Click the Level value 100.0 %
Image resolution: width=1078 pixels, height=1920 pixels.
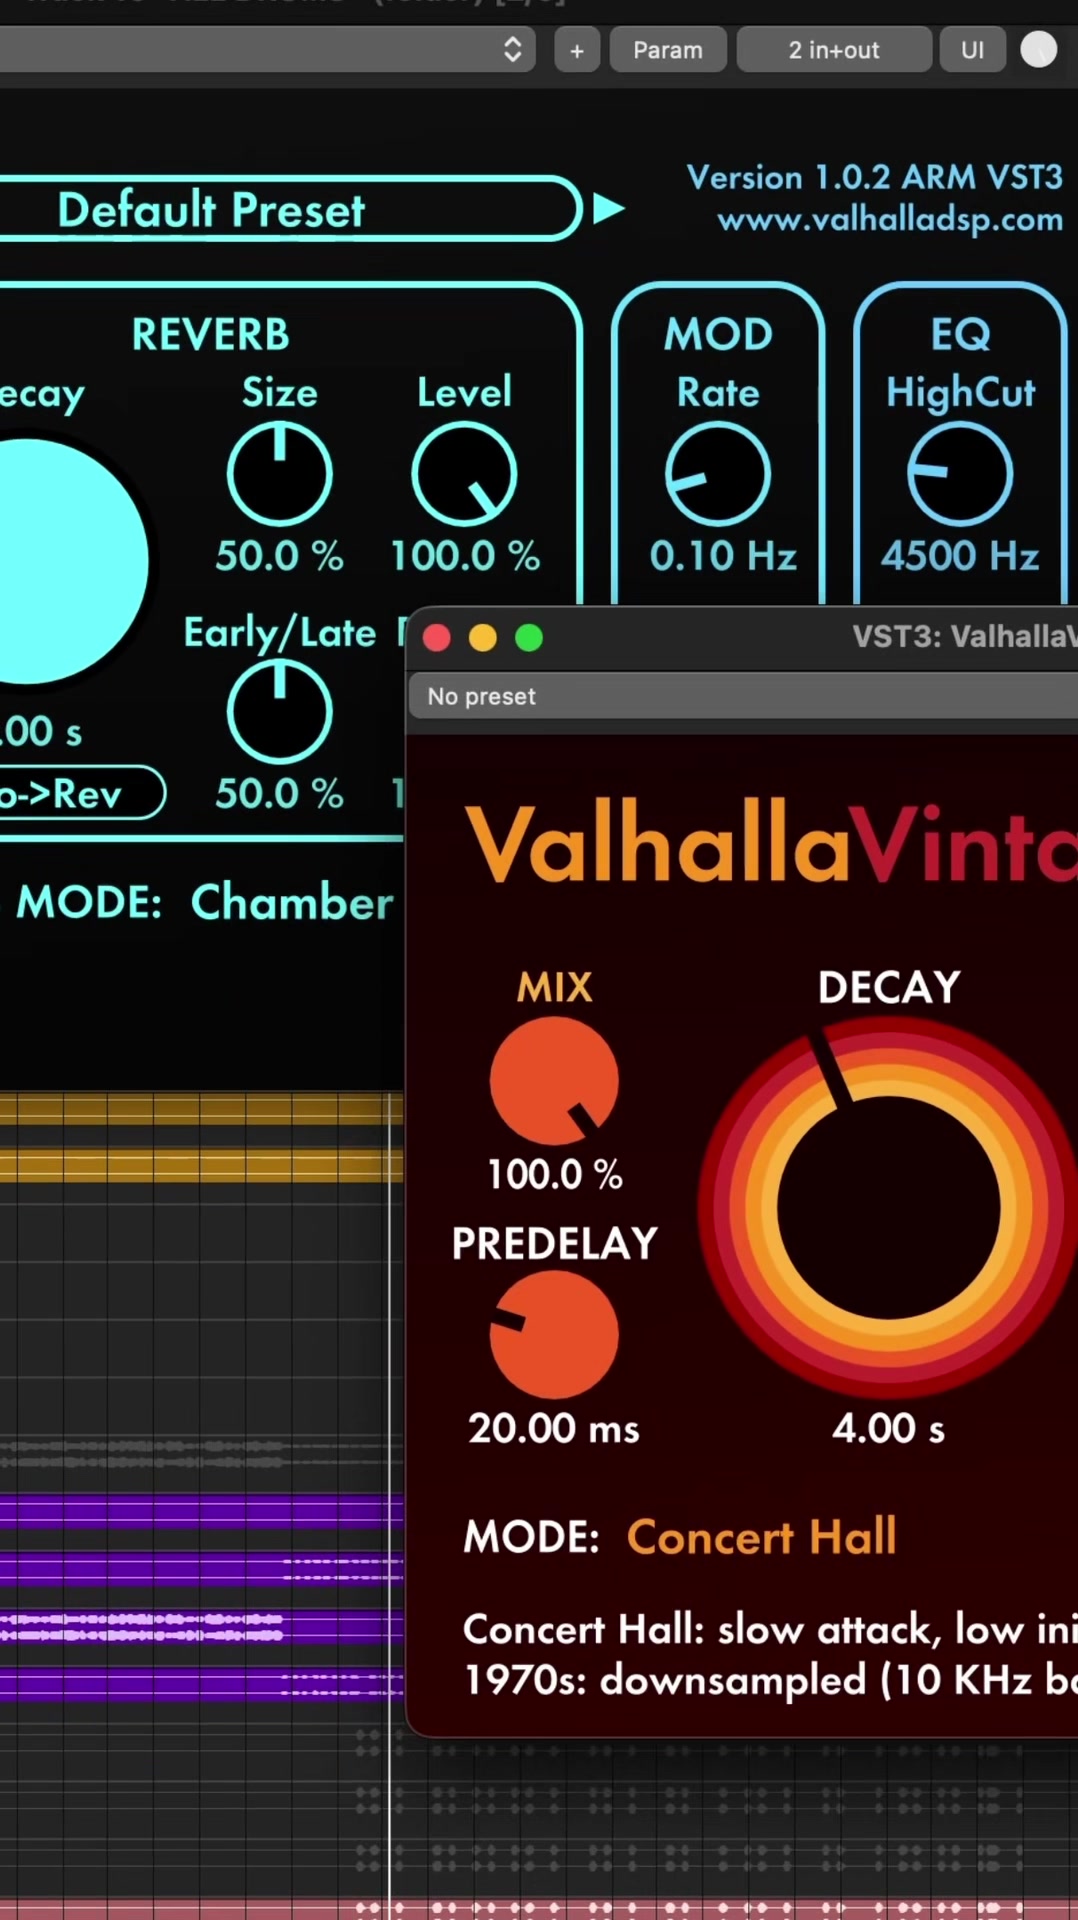click(465, 556)
